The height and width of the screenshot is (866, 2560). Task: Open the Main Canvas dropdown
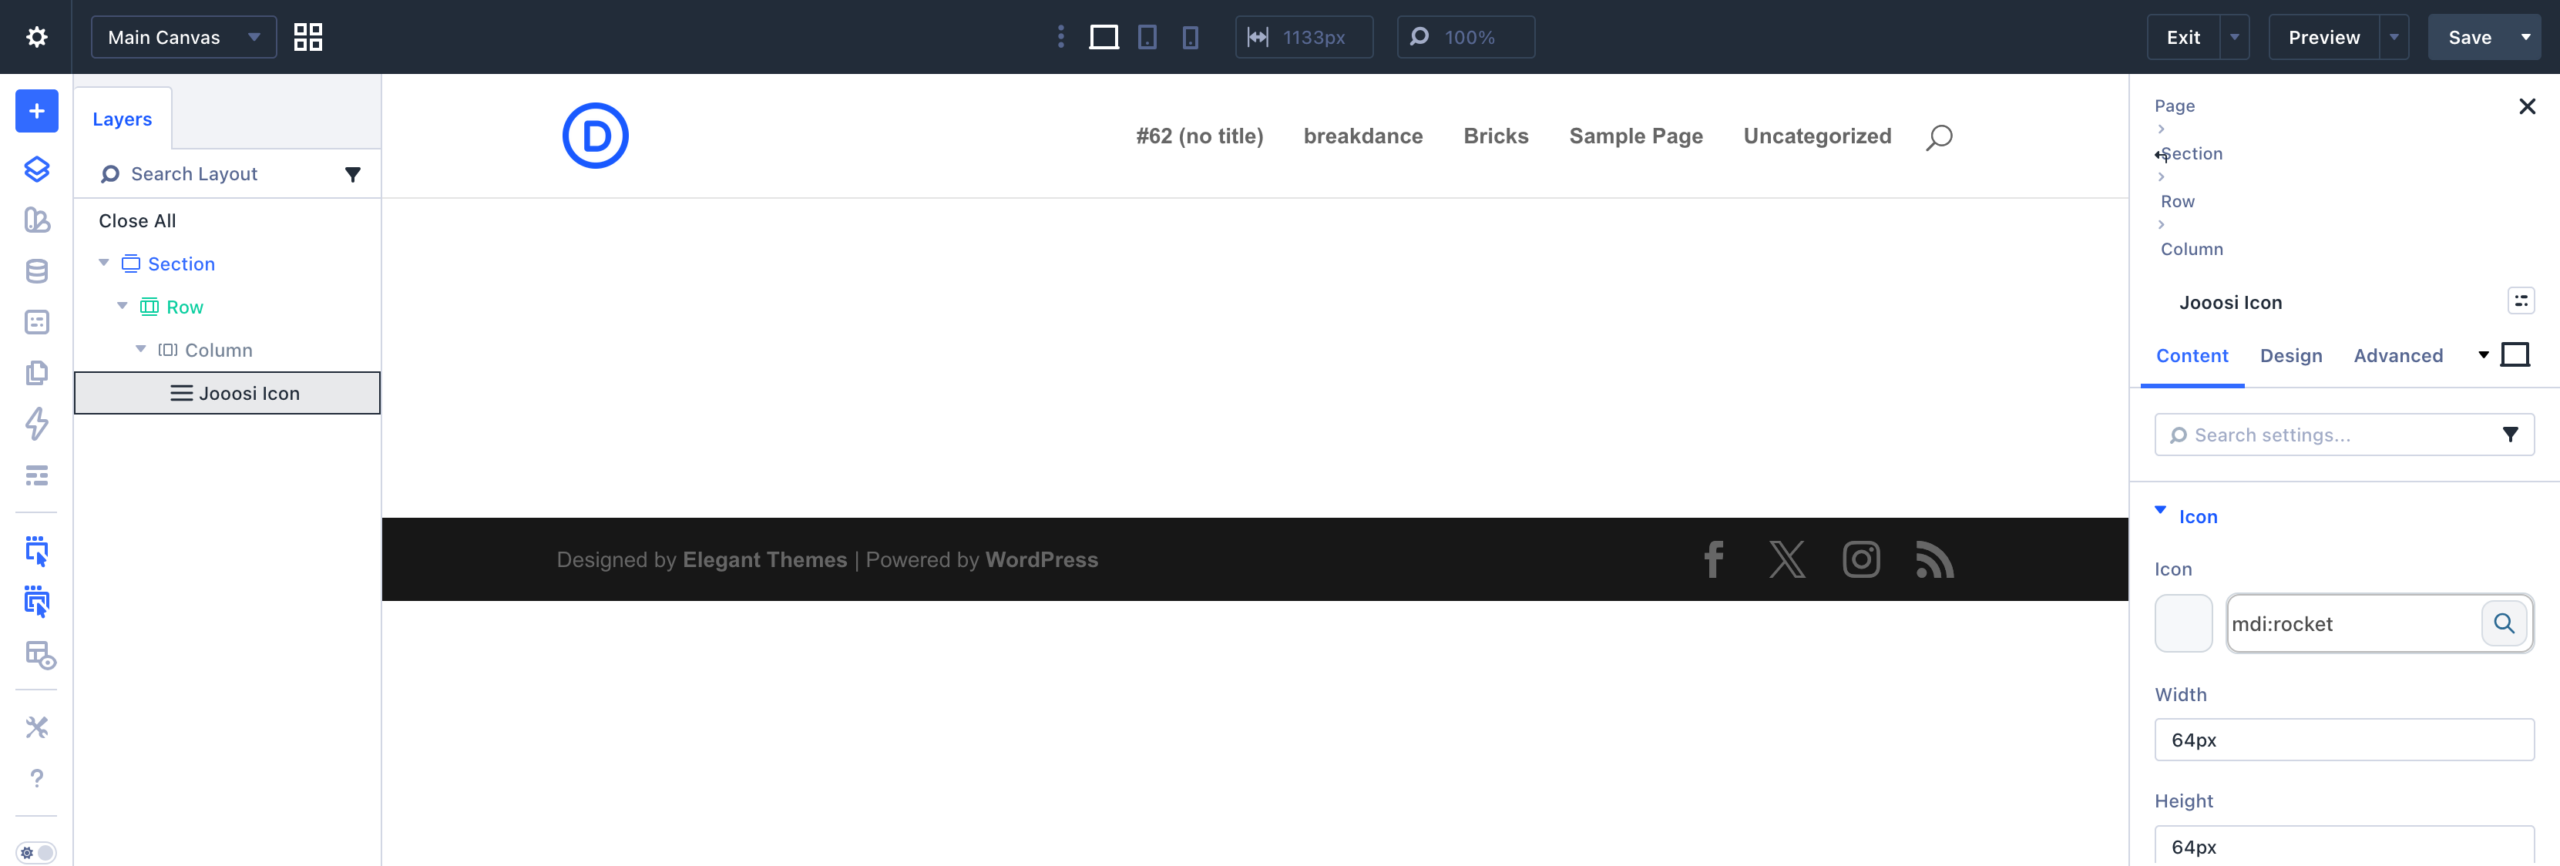pos(184,37)
